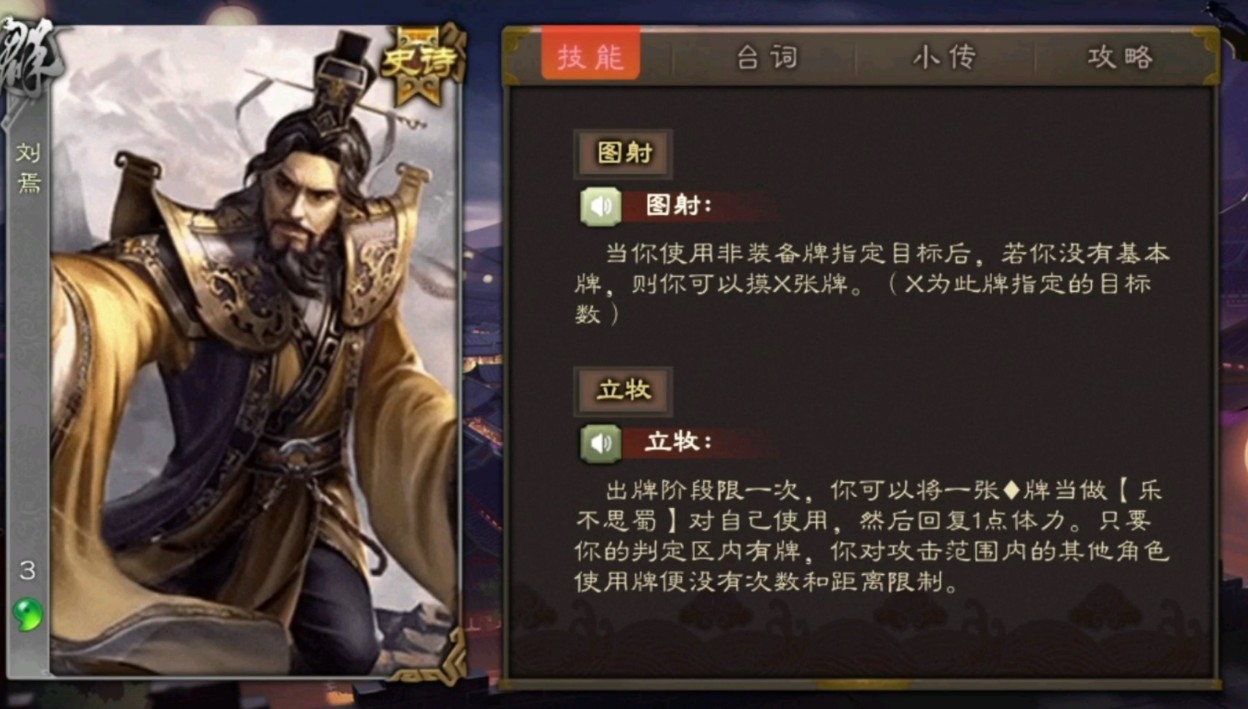Tap the 立牧 skill description text
Image resolution: width=1248 pixels, height=709 pixels.
point(870,536)
